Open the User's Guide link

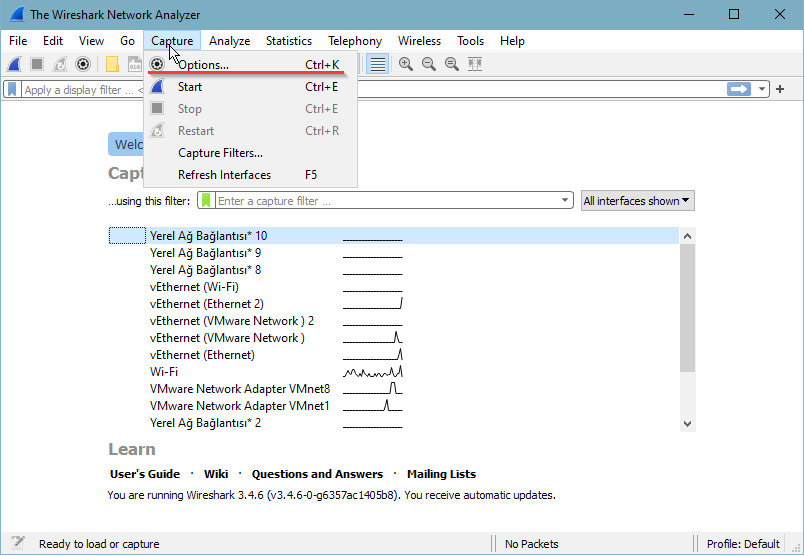pyautogui.click(x=145, y=474)
